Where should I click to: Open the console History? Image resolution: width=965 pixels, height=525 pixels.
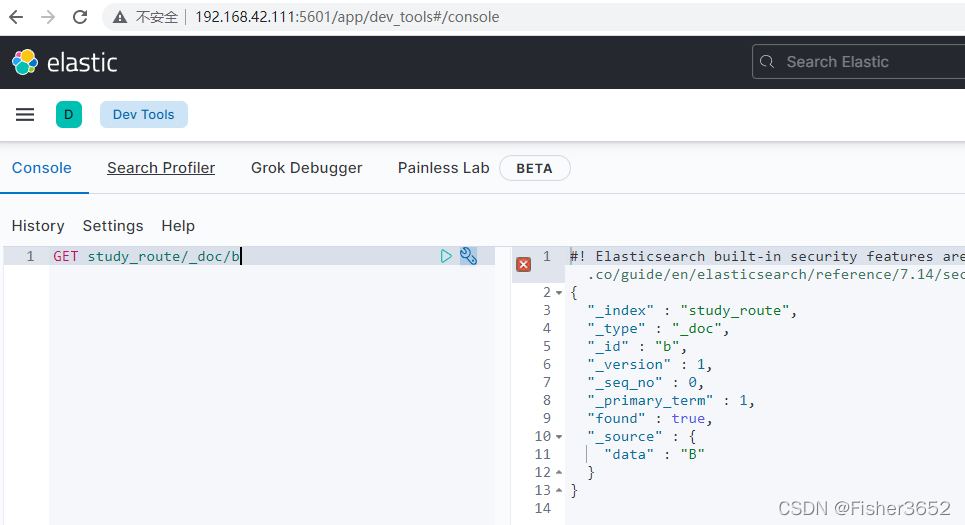[38, 226]
